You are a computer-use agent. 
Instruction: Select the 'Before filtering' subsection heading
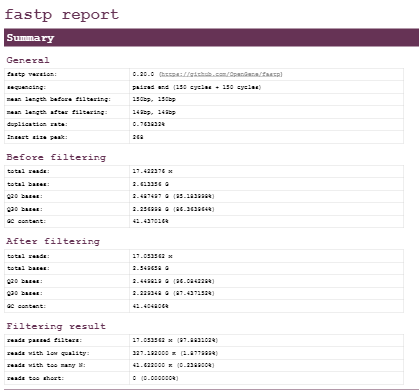pyautogui.click(x=56, y=157)
